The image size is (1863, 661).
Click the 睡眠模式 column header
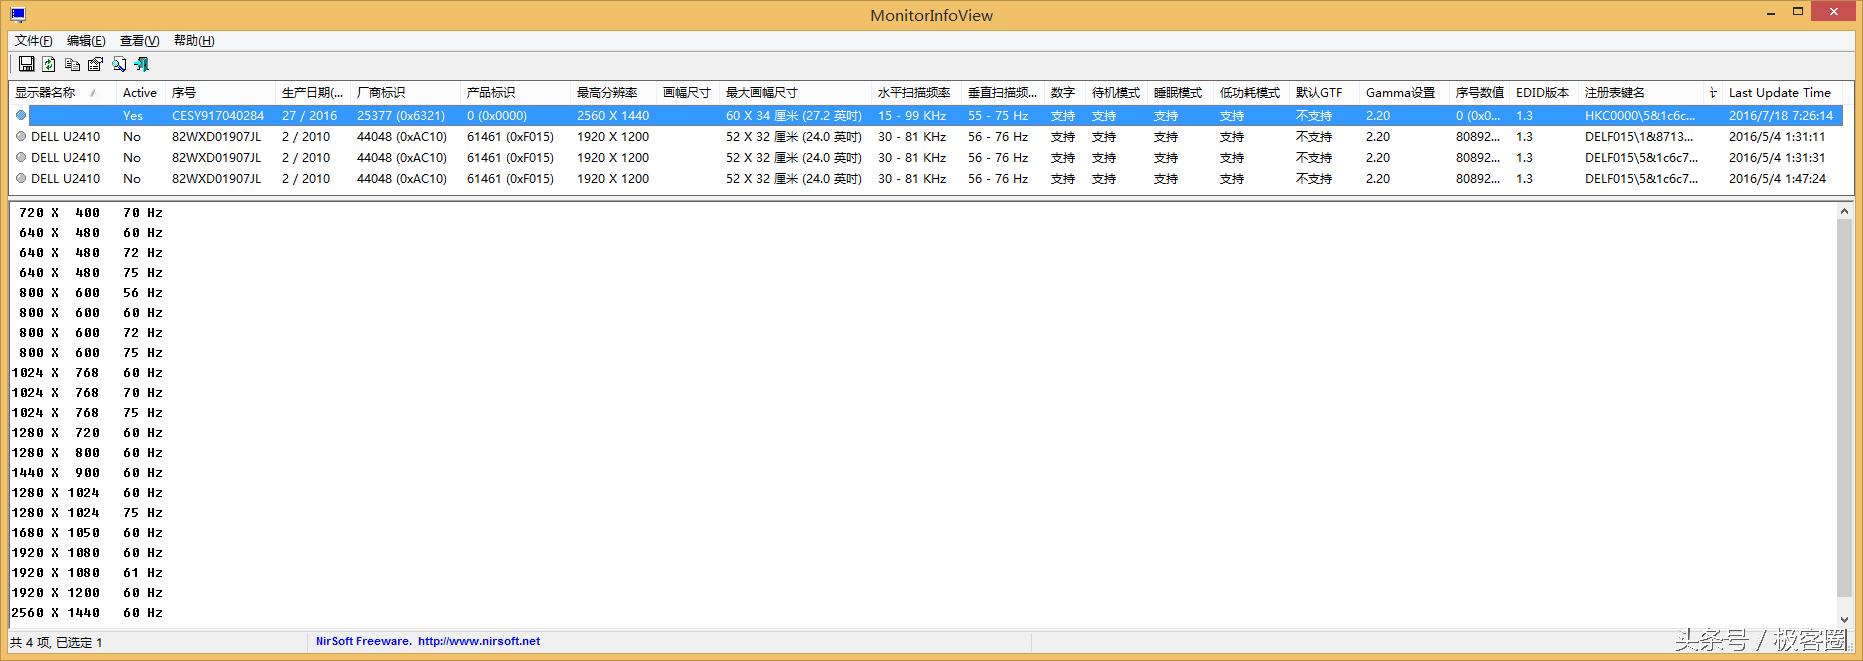pyautogui.click(x=1180, y=93)
